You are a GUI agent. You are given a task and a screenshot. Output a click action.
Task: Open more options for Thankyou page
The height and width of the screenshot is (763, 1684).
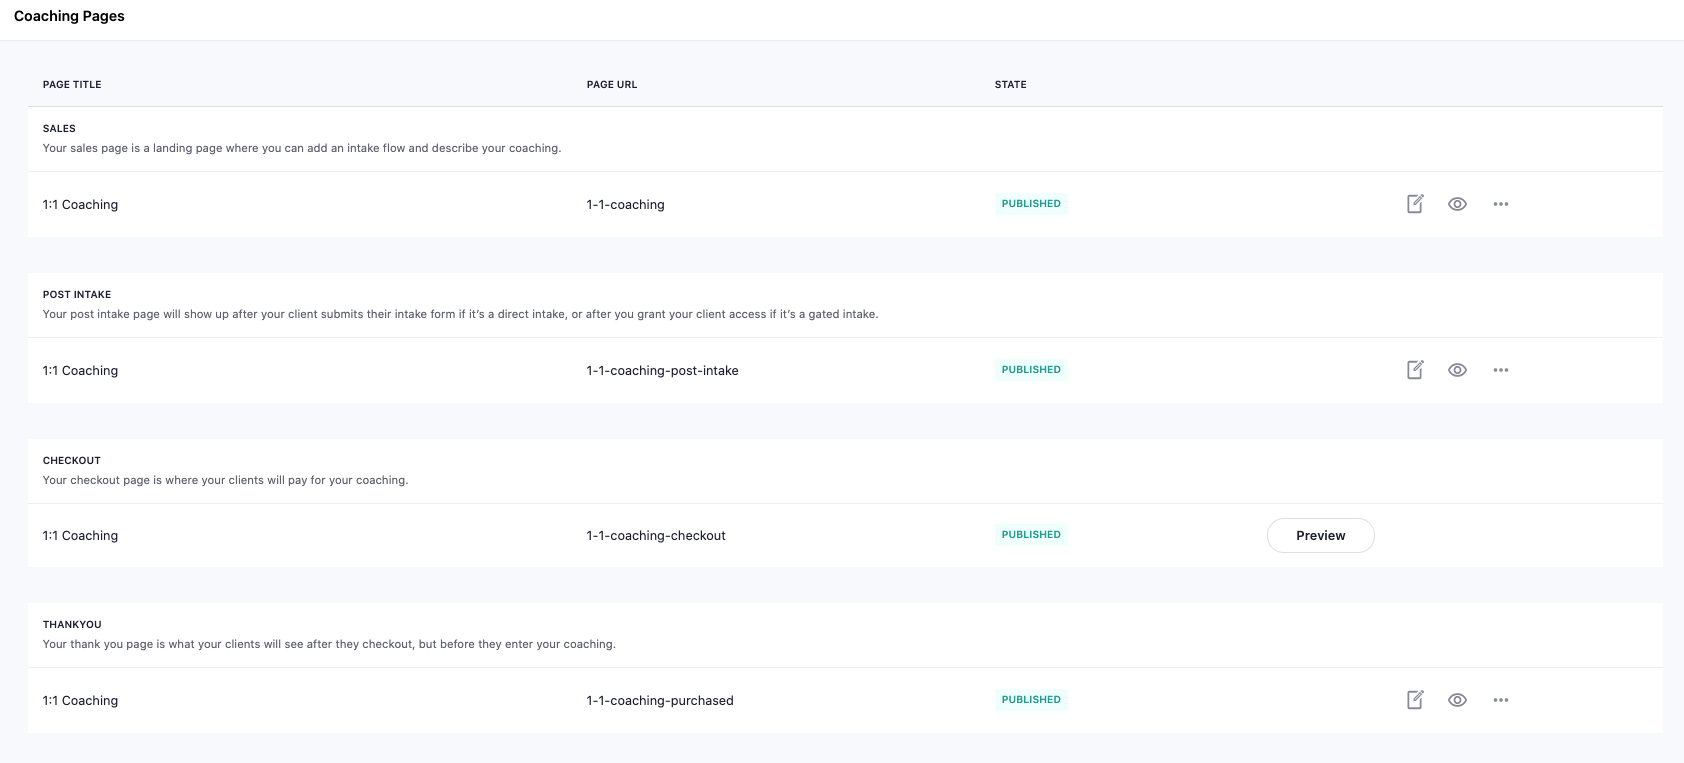pos(1500,700)
